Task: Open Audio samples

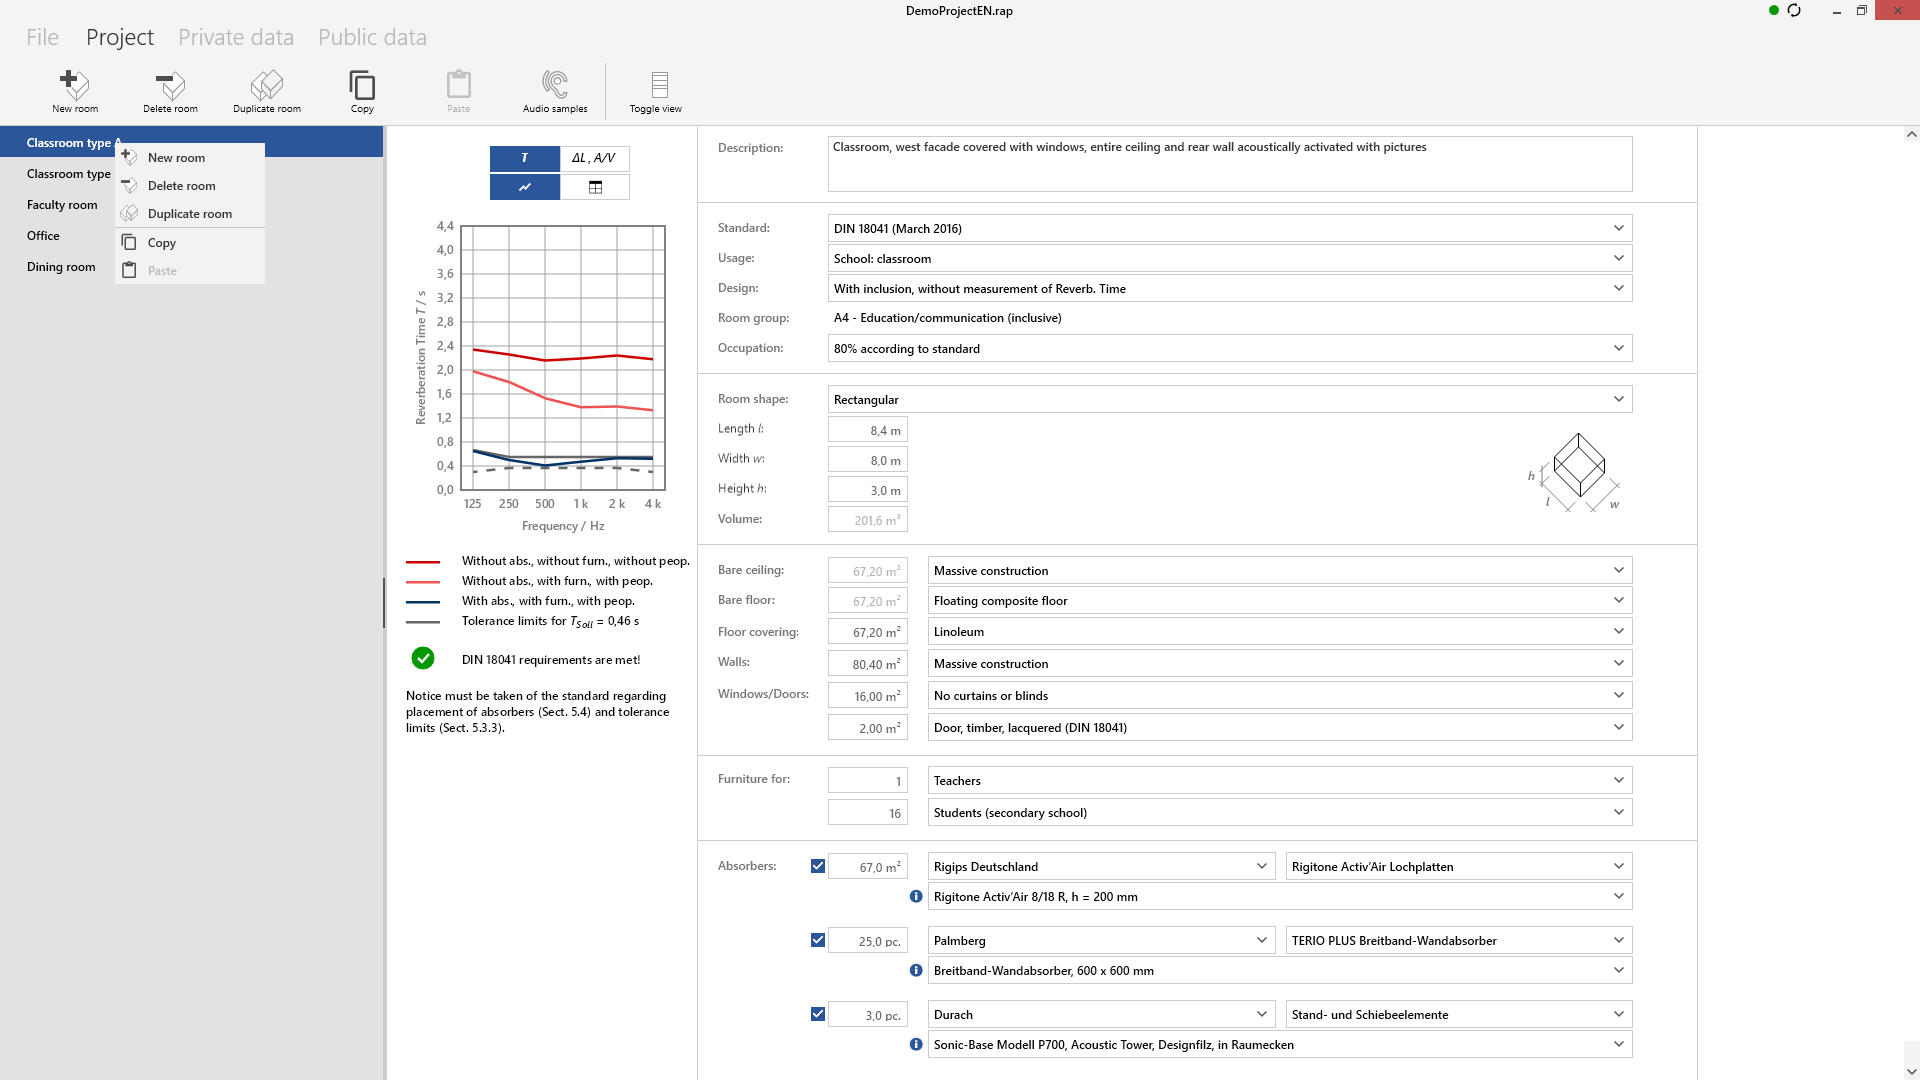Action: pyautogui.click(x=555, y=90)
